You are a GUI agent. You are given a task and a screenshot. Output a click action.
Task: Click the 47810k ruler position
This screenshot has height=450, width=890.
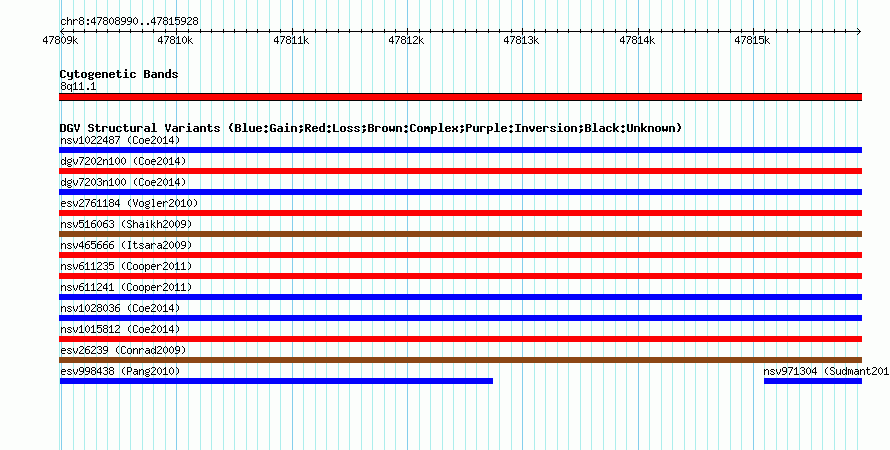(175, 40)
